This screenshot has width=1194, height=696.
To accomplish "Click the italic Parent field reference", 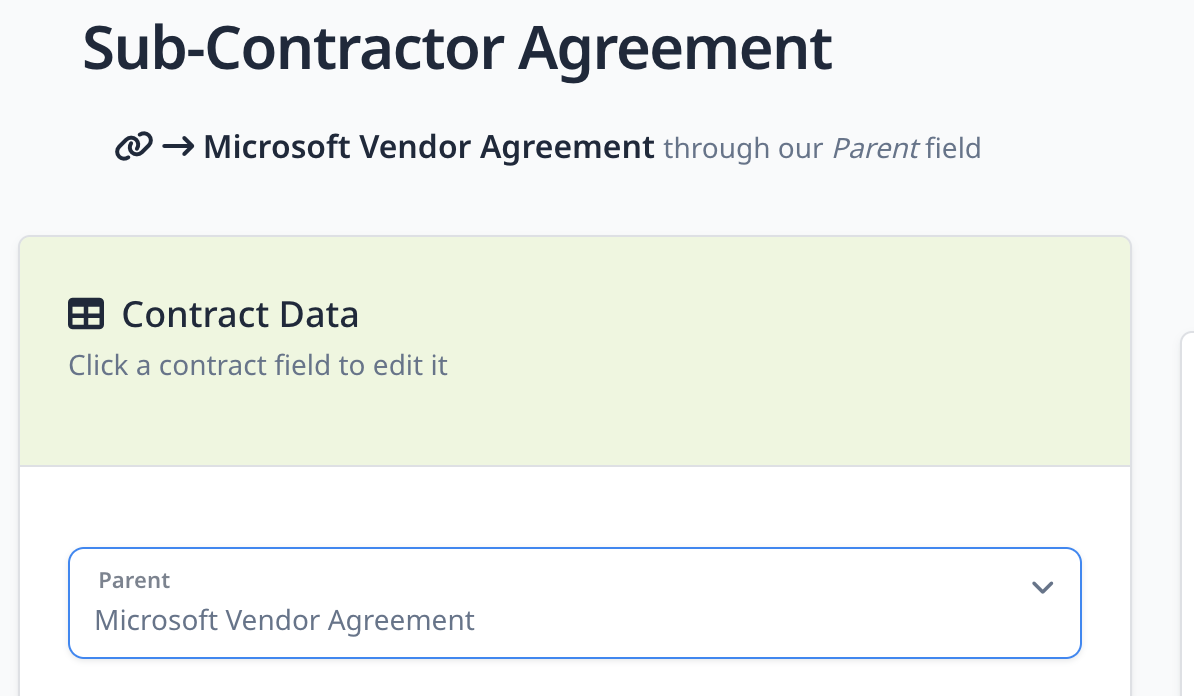I will 875,149.
